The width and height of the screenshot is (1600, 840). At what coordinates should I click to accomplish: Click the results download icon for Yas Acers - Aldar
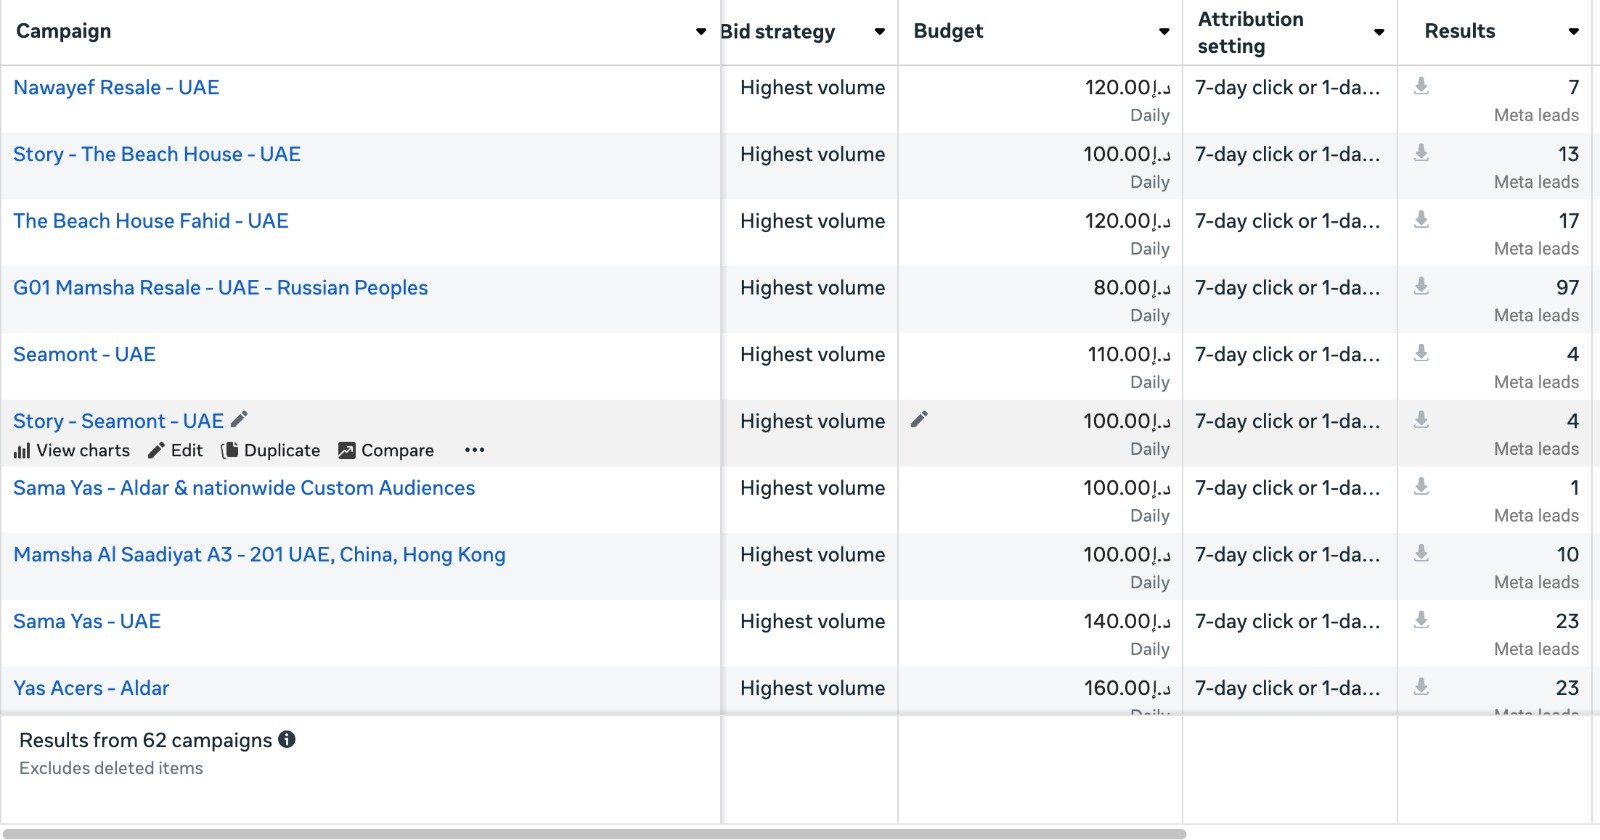click(1421, 687)
